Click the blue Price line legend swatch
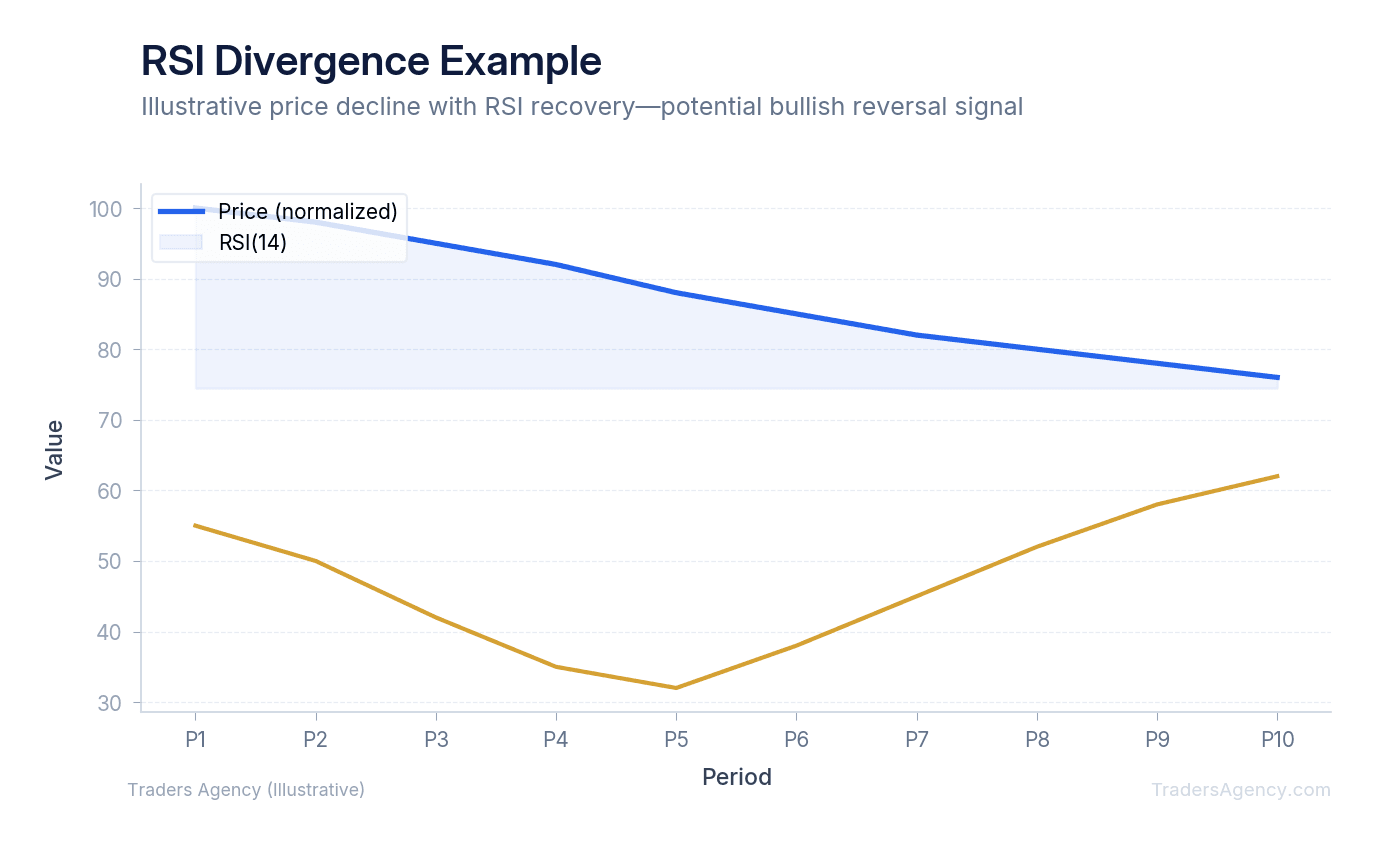Image resolution: width=1376 pixels, height=845 pixels. click(x=181, y=211)
